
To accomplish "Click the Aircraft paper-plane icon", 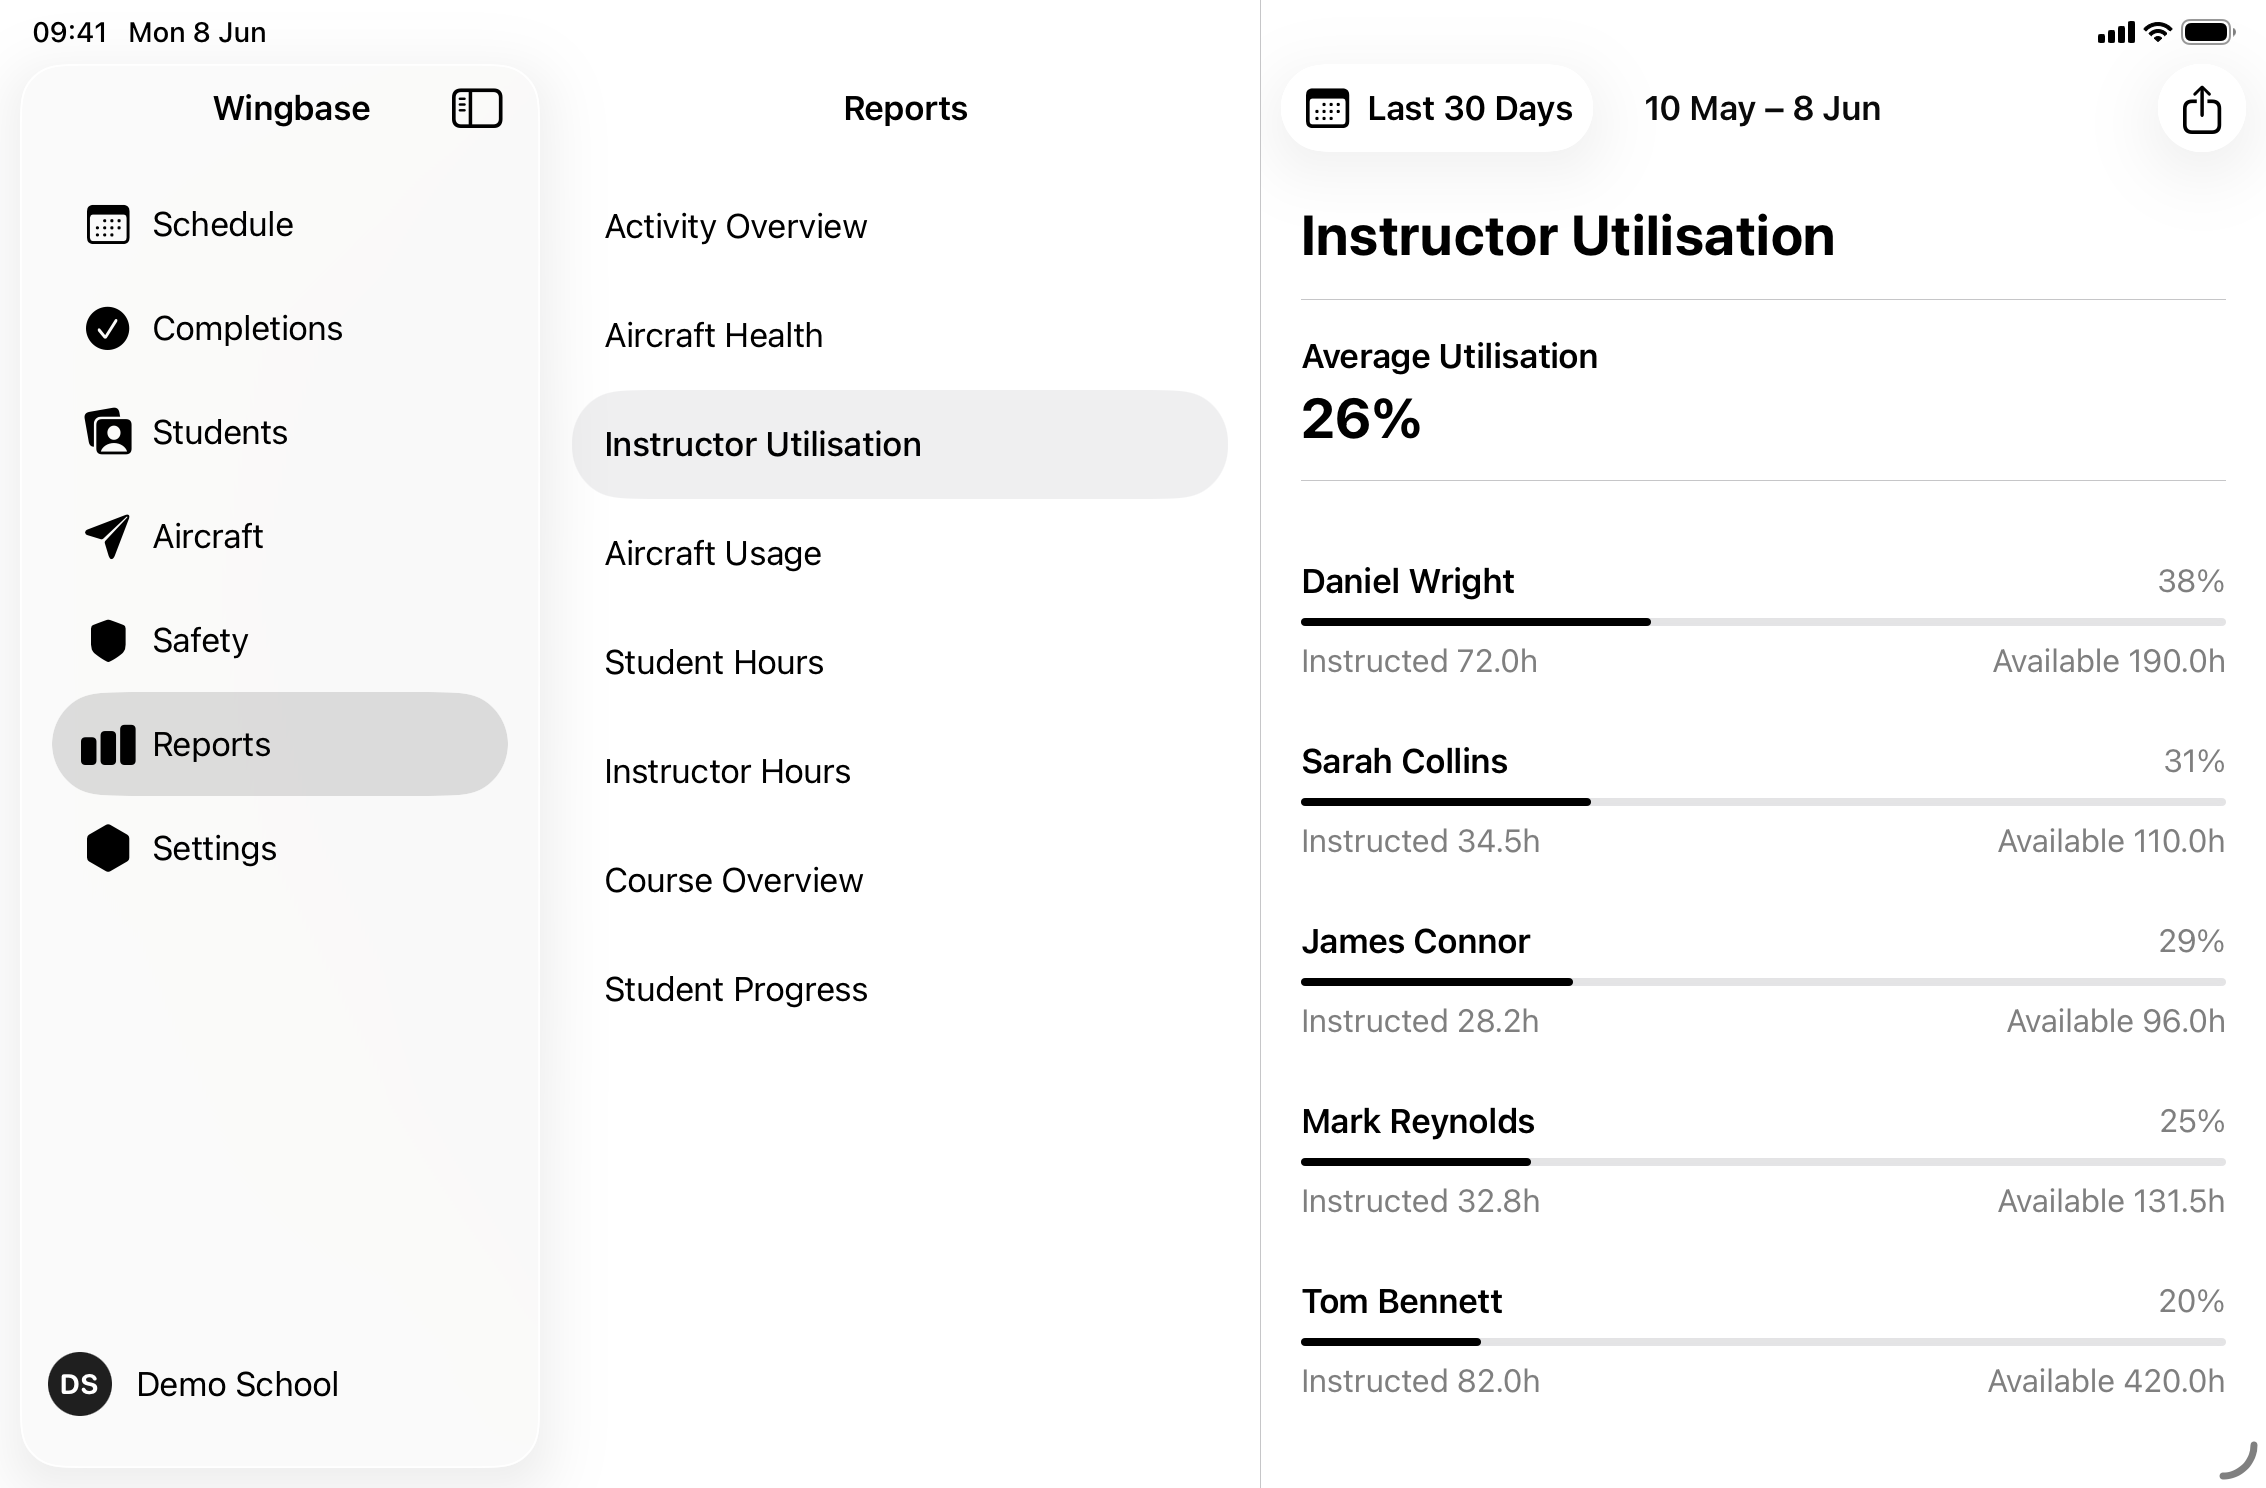I will (108, 536).
